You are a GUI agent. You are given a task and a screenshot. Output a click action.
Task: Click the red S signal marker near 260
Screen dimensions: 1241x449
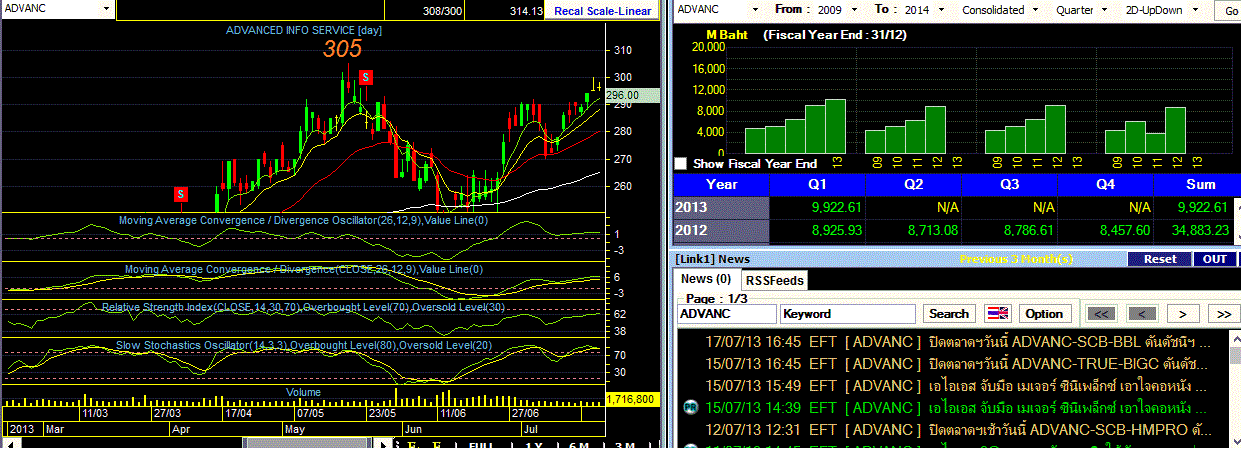pos(181,193)
